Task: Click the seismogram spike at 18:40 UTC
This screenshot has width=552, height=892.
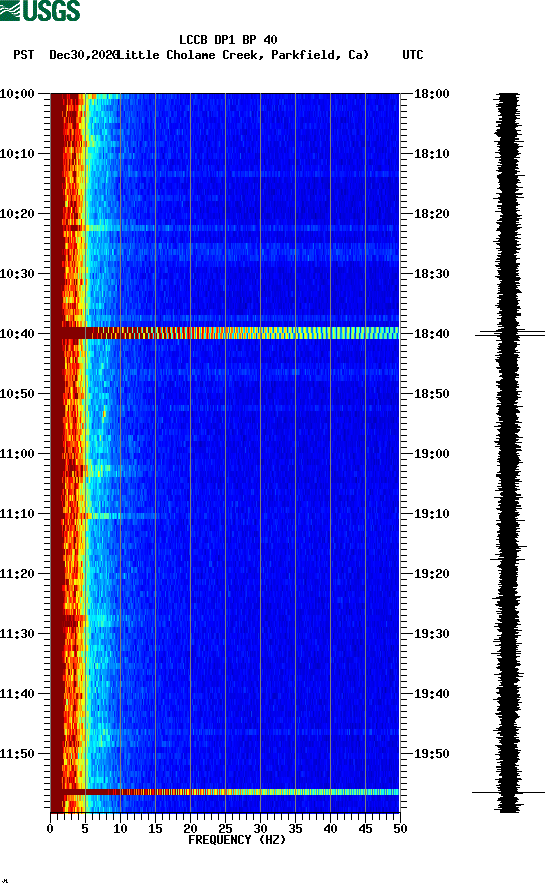Action: coord(510,333)
